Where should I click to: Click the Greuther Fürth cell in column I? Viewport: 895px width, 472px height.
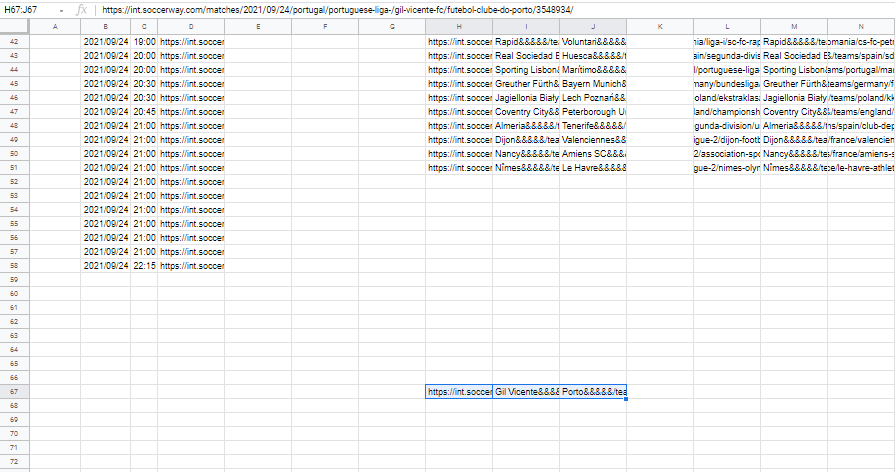click(x=526, y=84)
